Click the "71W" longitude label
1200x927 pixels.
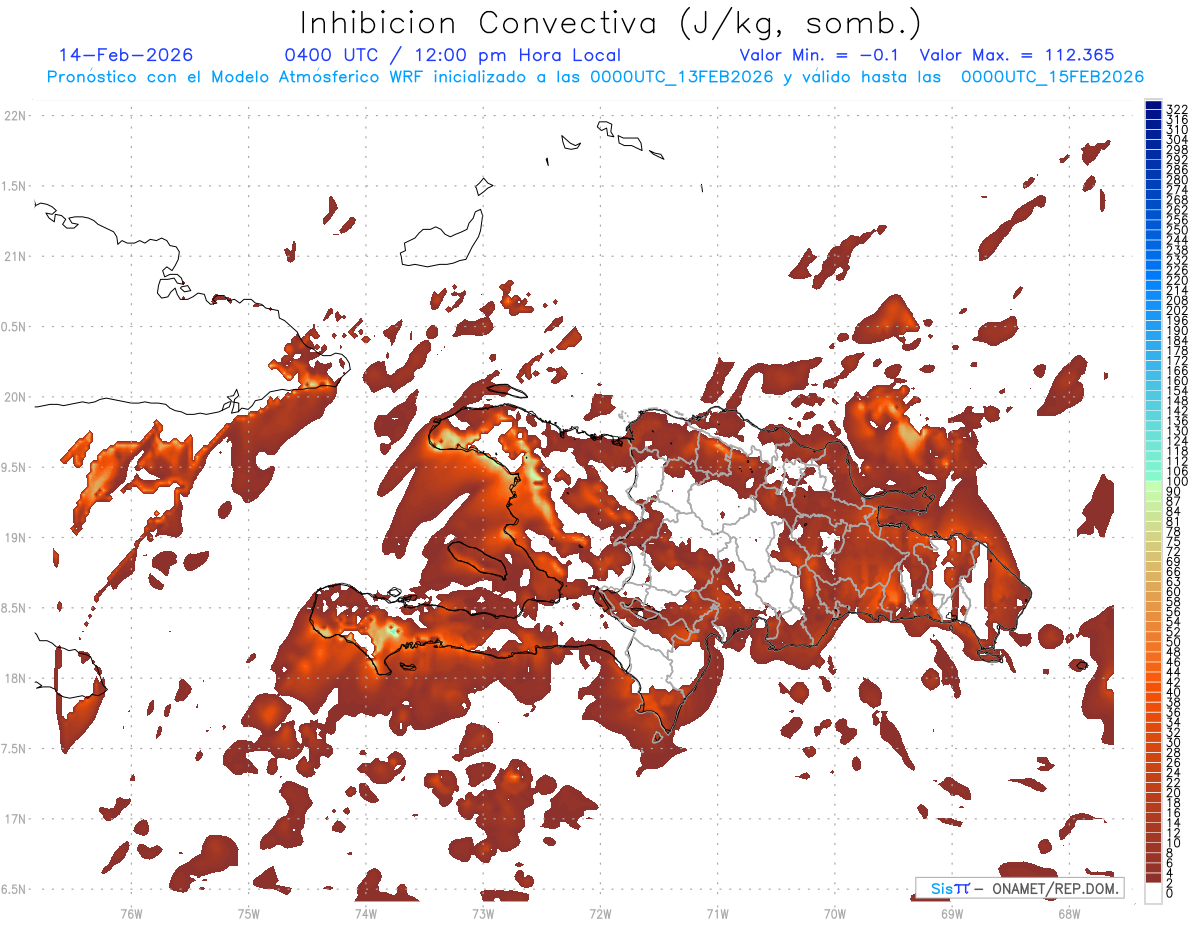coord(717,913)
